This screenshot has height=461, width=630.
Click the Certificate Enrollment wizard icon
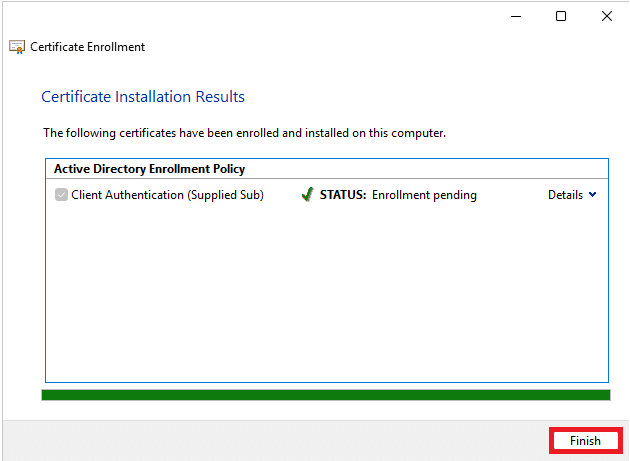16,47
